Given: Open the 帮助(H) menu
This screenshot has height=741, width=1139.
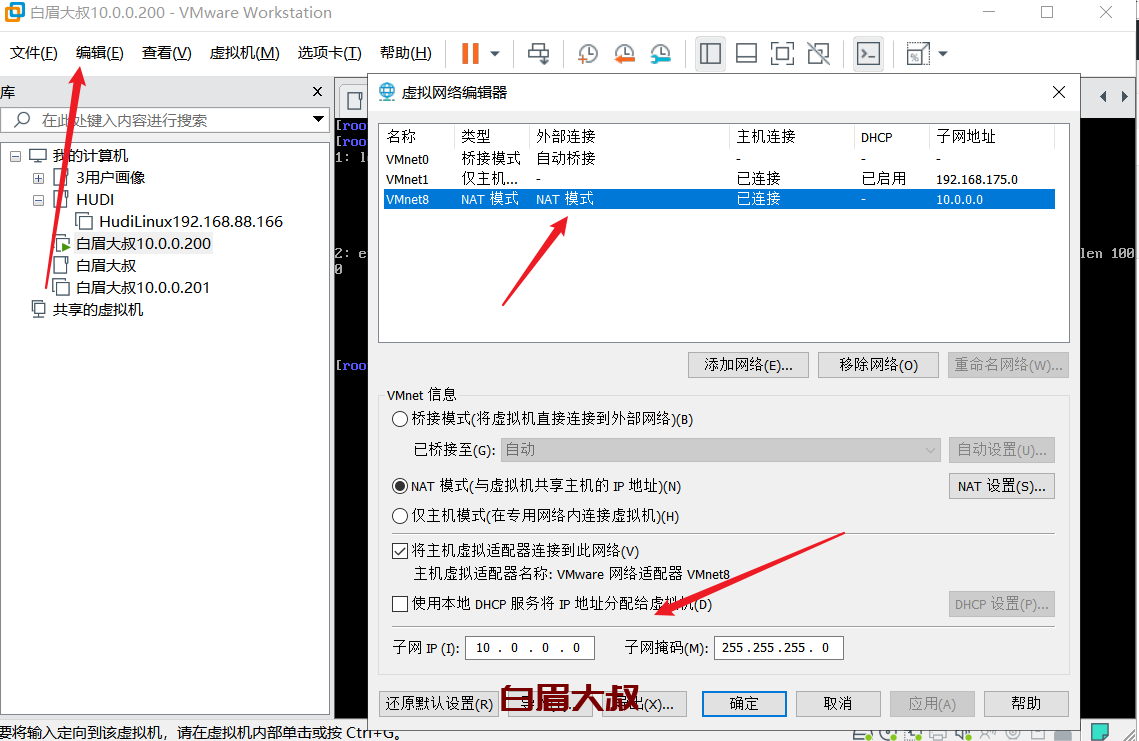Looking at the screenshot, I should click(x=405, y=53).
